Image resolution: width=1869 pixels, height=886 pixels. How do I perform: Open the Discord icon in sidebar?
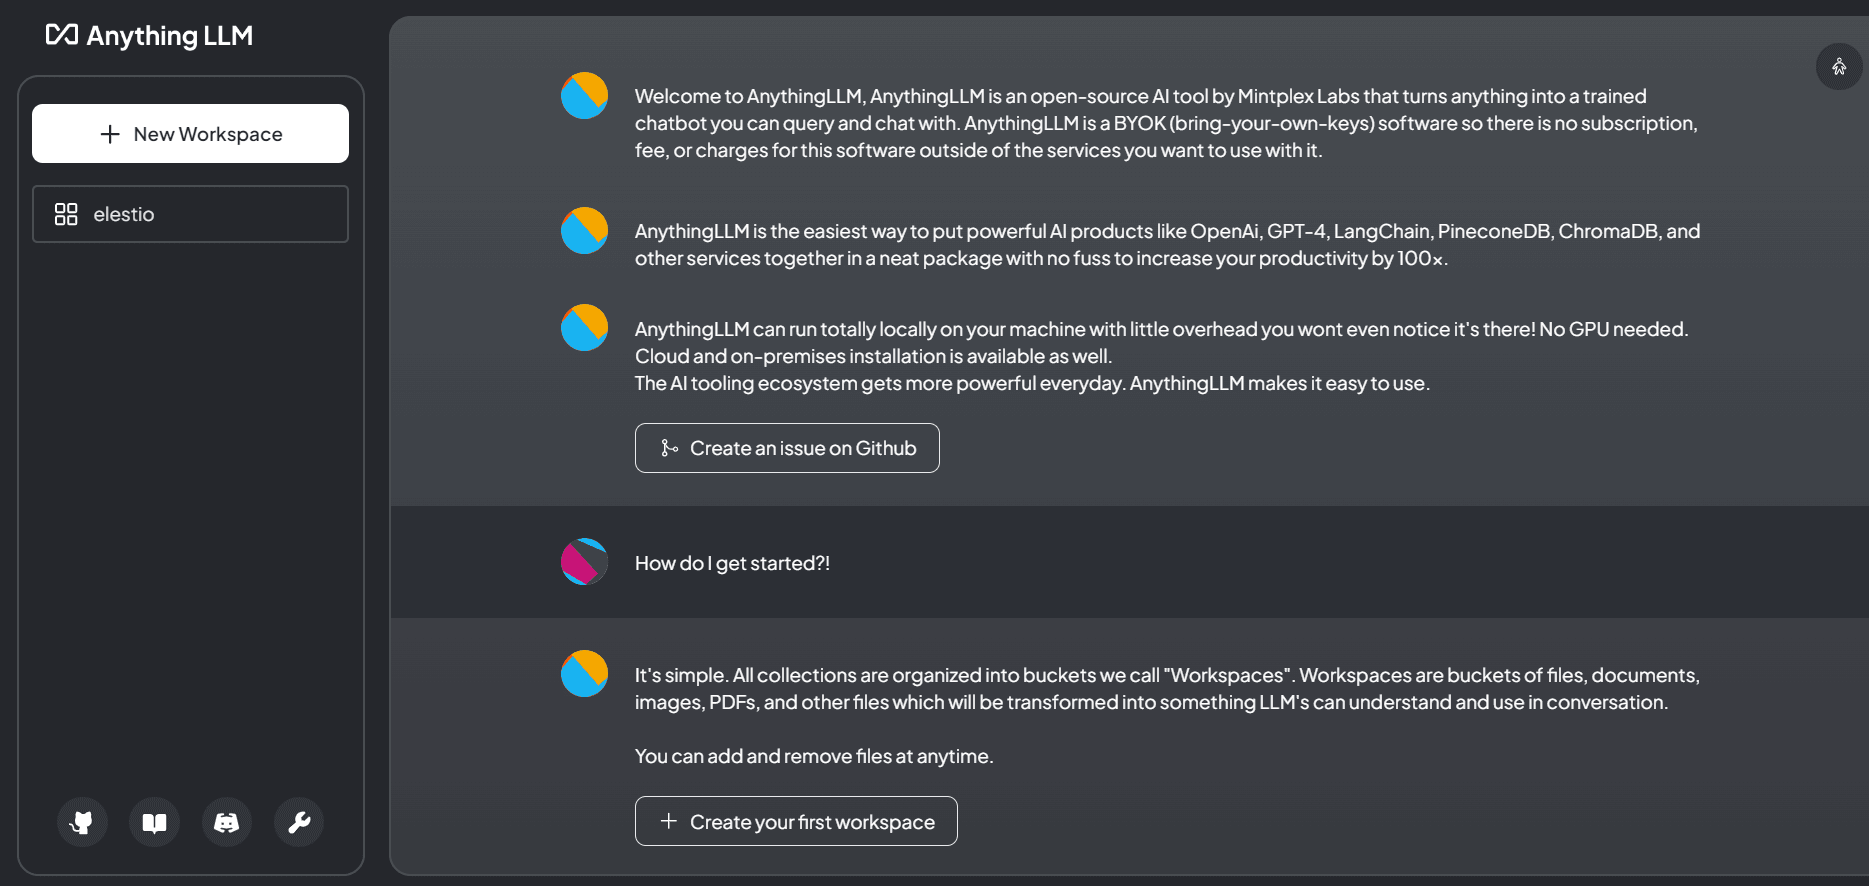tap(227, 822)
